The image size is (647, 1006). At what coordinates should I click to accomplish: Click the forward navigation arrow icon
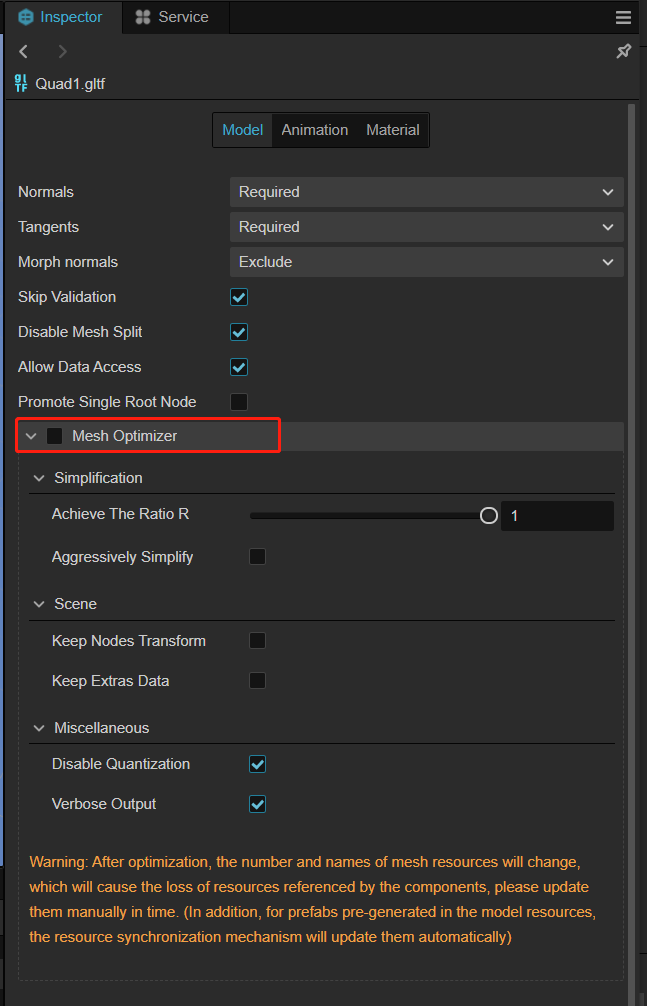pyautogui.click(x=63, y=51)
